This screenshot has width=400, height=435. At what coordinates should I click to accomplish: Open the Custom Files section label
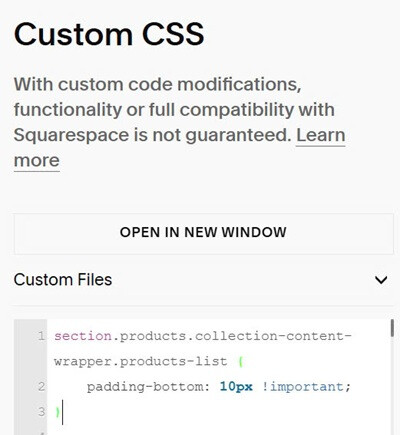coord(63,280)
